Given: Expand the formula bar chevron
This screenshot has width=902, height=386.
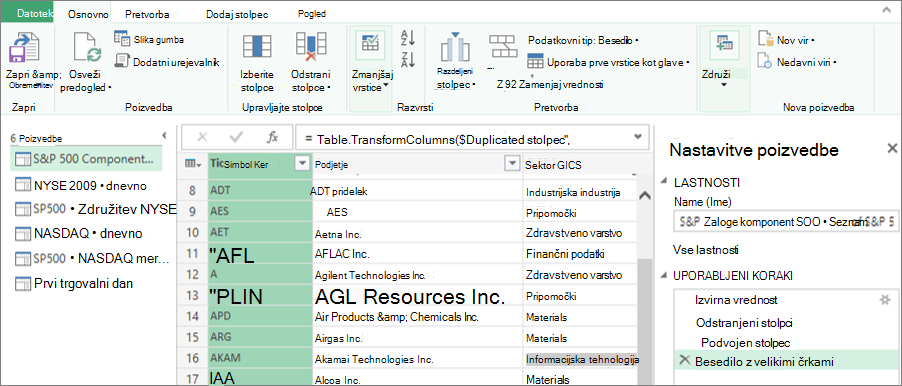Looking at the screenshot, I should (x=637, y=137).
